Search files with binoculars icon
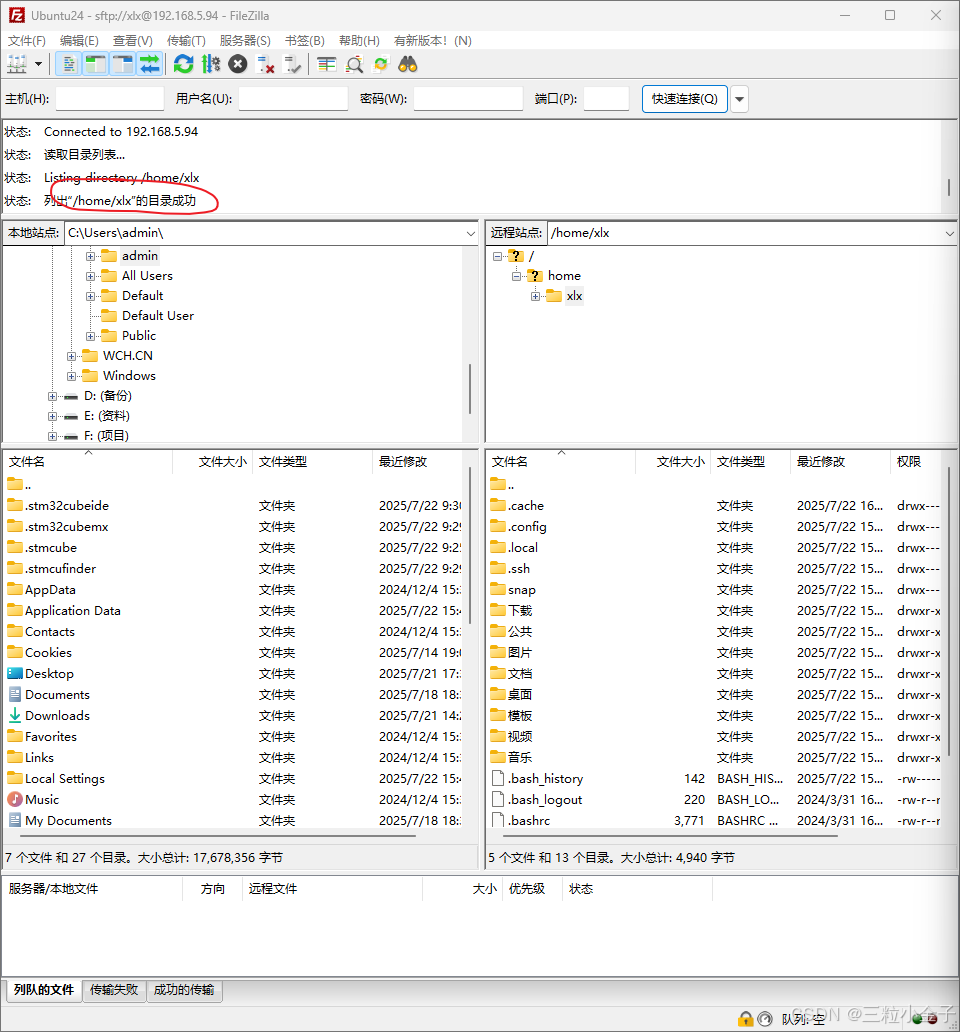This screenshot has width=960, height=1032. (408, 64)
